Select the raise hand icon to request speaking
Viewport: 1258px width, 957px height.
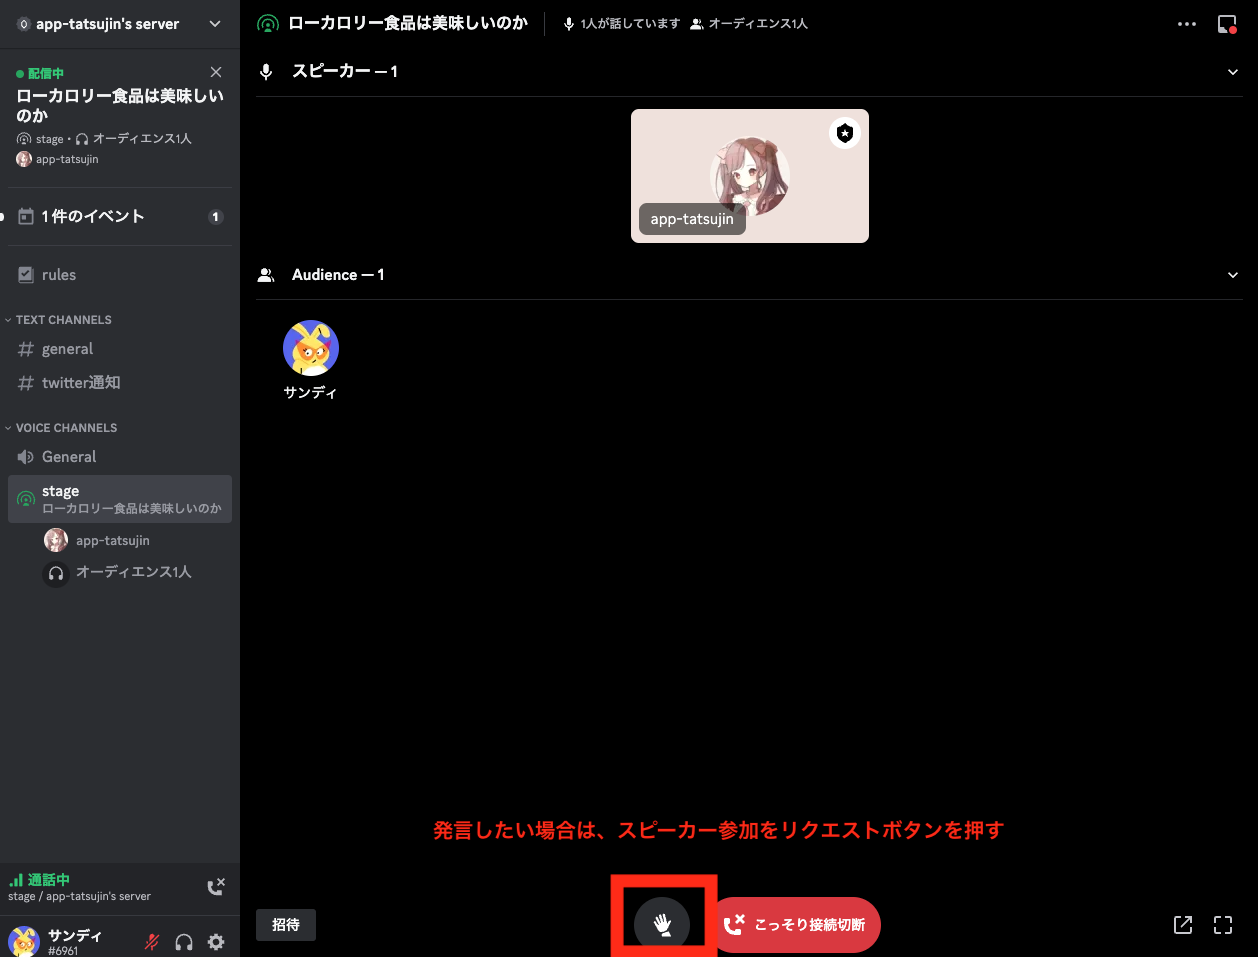click(x=663, y=924)
